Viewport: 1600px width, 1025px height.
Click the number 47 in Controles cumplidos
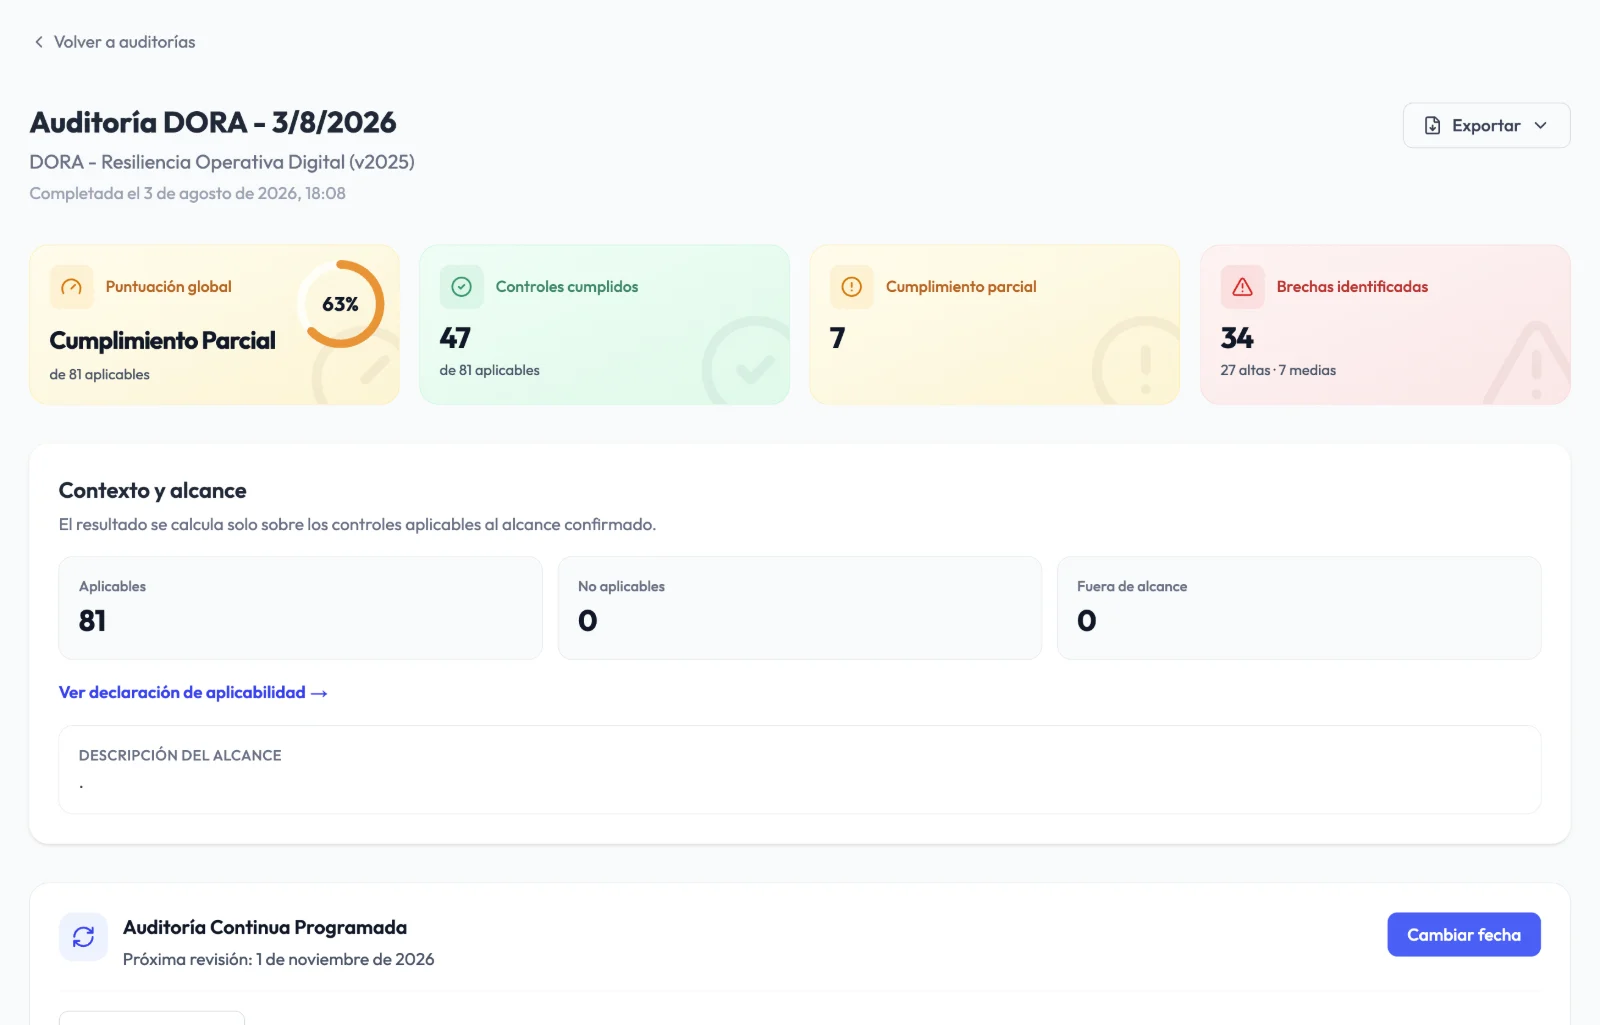455,338
